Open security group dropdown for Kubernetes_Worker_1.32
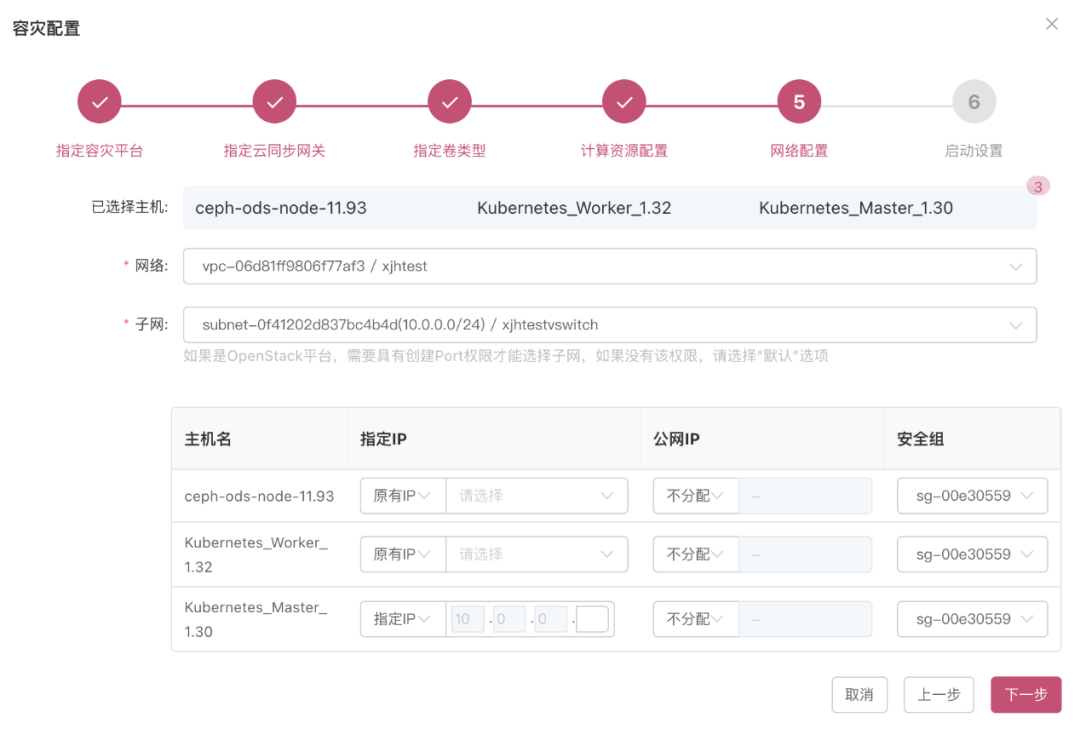 coord(972,554)
